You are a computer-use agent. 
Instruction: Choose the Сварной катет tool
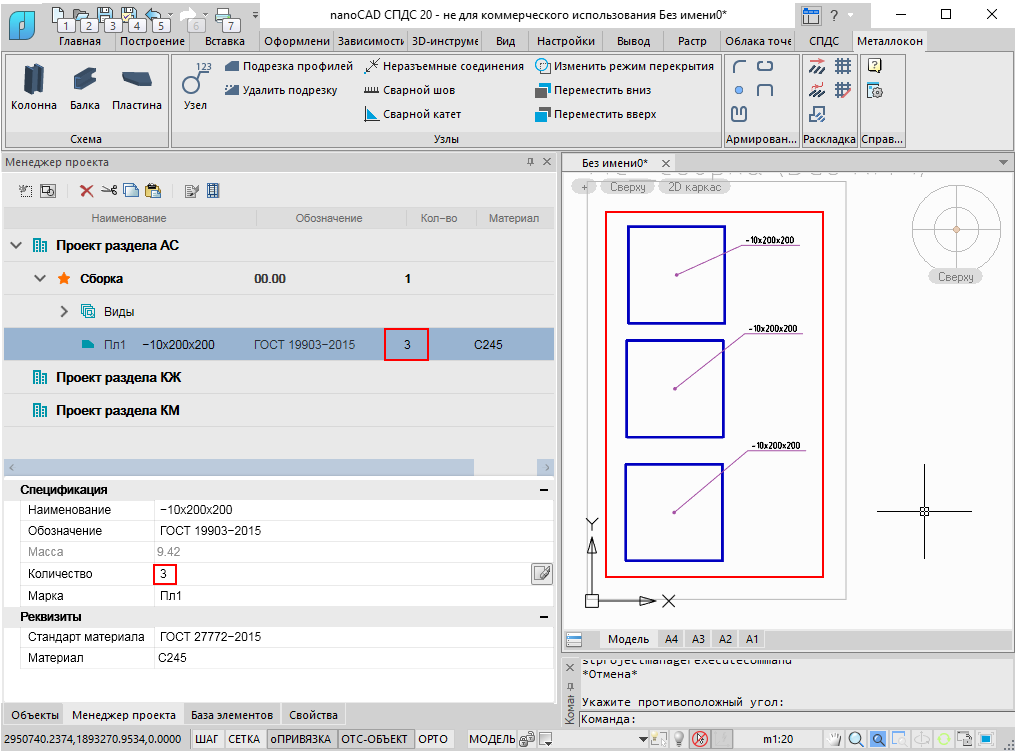pos(413,114)
